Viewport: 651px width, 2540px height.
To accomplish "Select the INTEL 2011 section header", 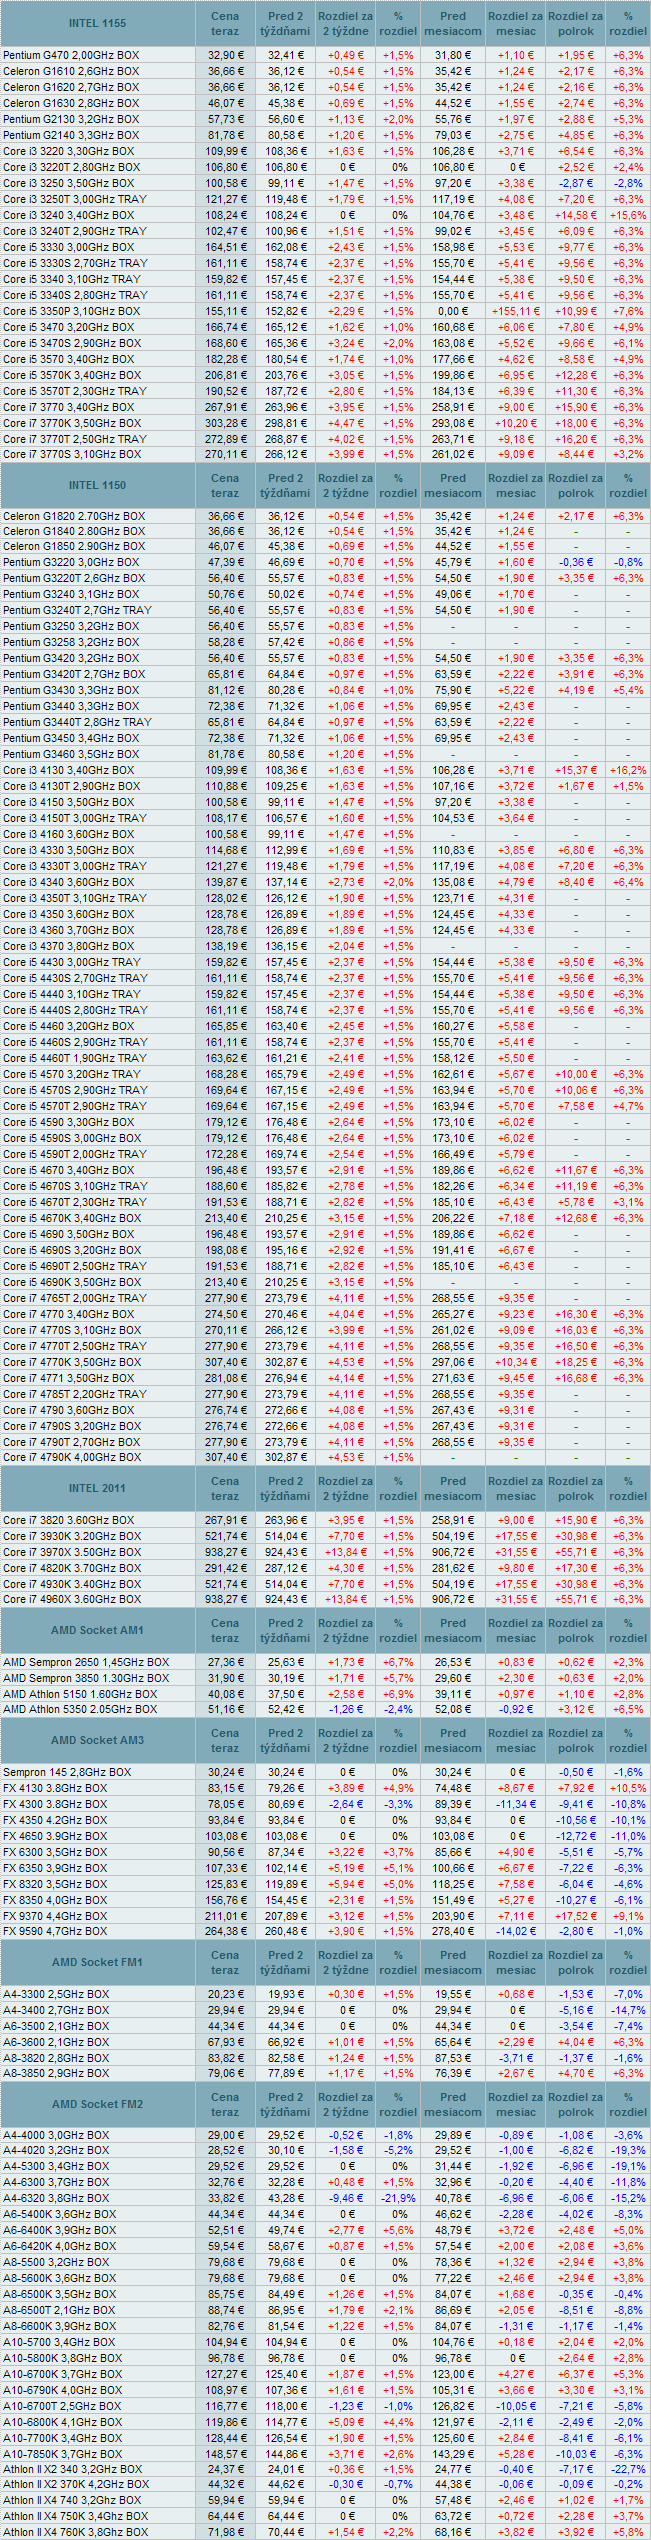I will point(97,1488).
